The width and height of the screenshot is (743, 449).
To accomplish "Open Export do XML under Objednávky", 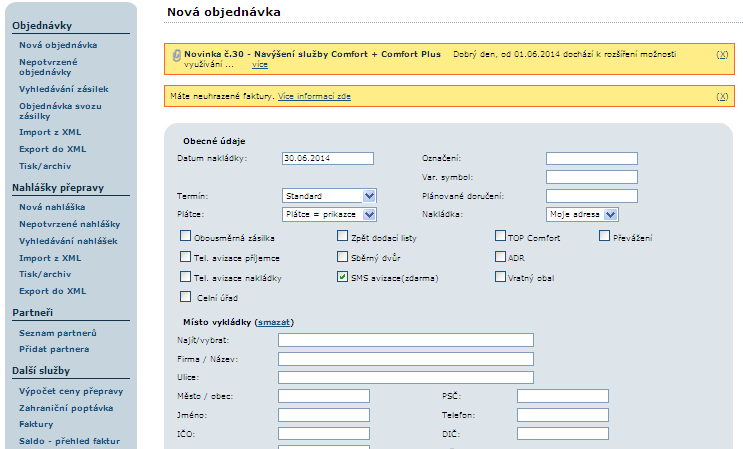I will (53, 149).
